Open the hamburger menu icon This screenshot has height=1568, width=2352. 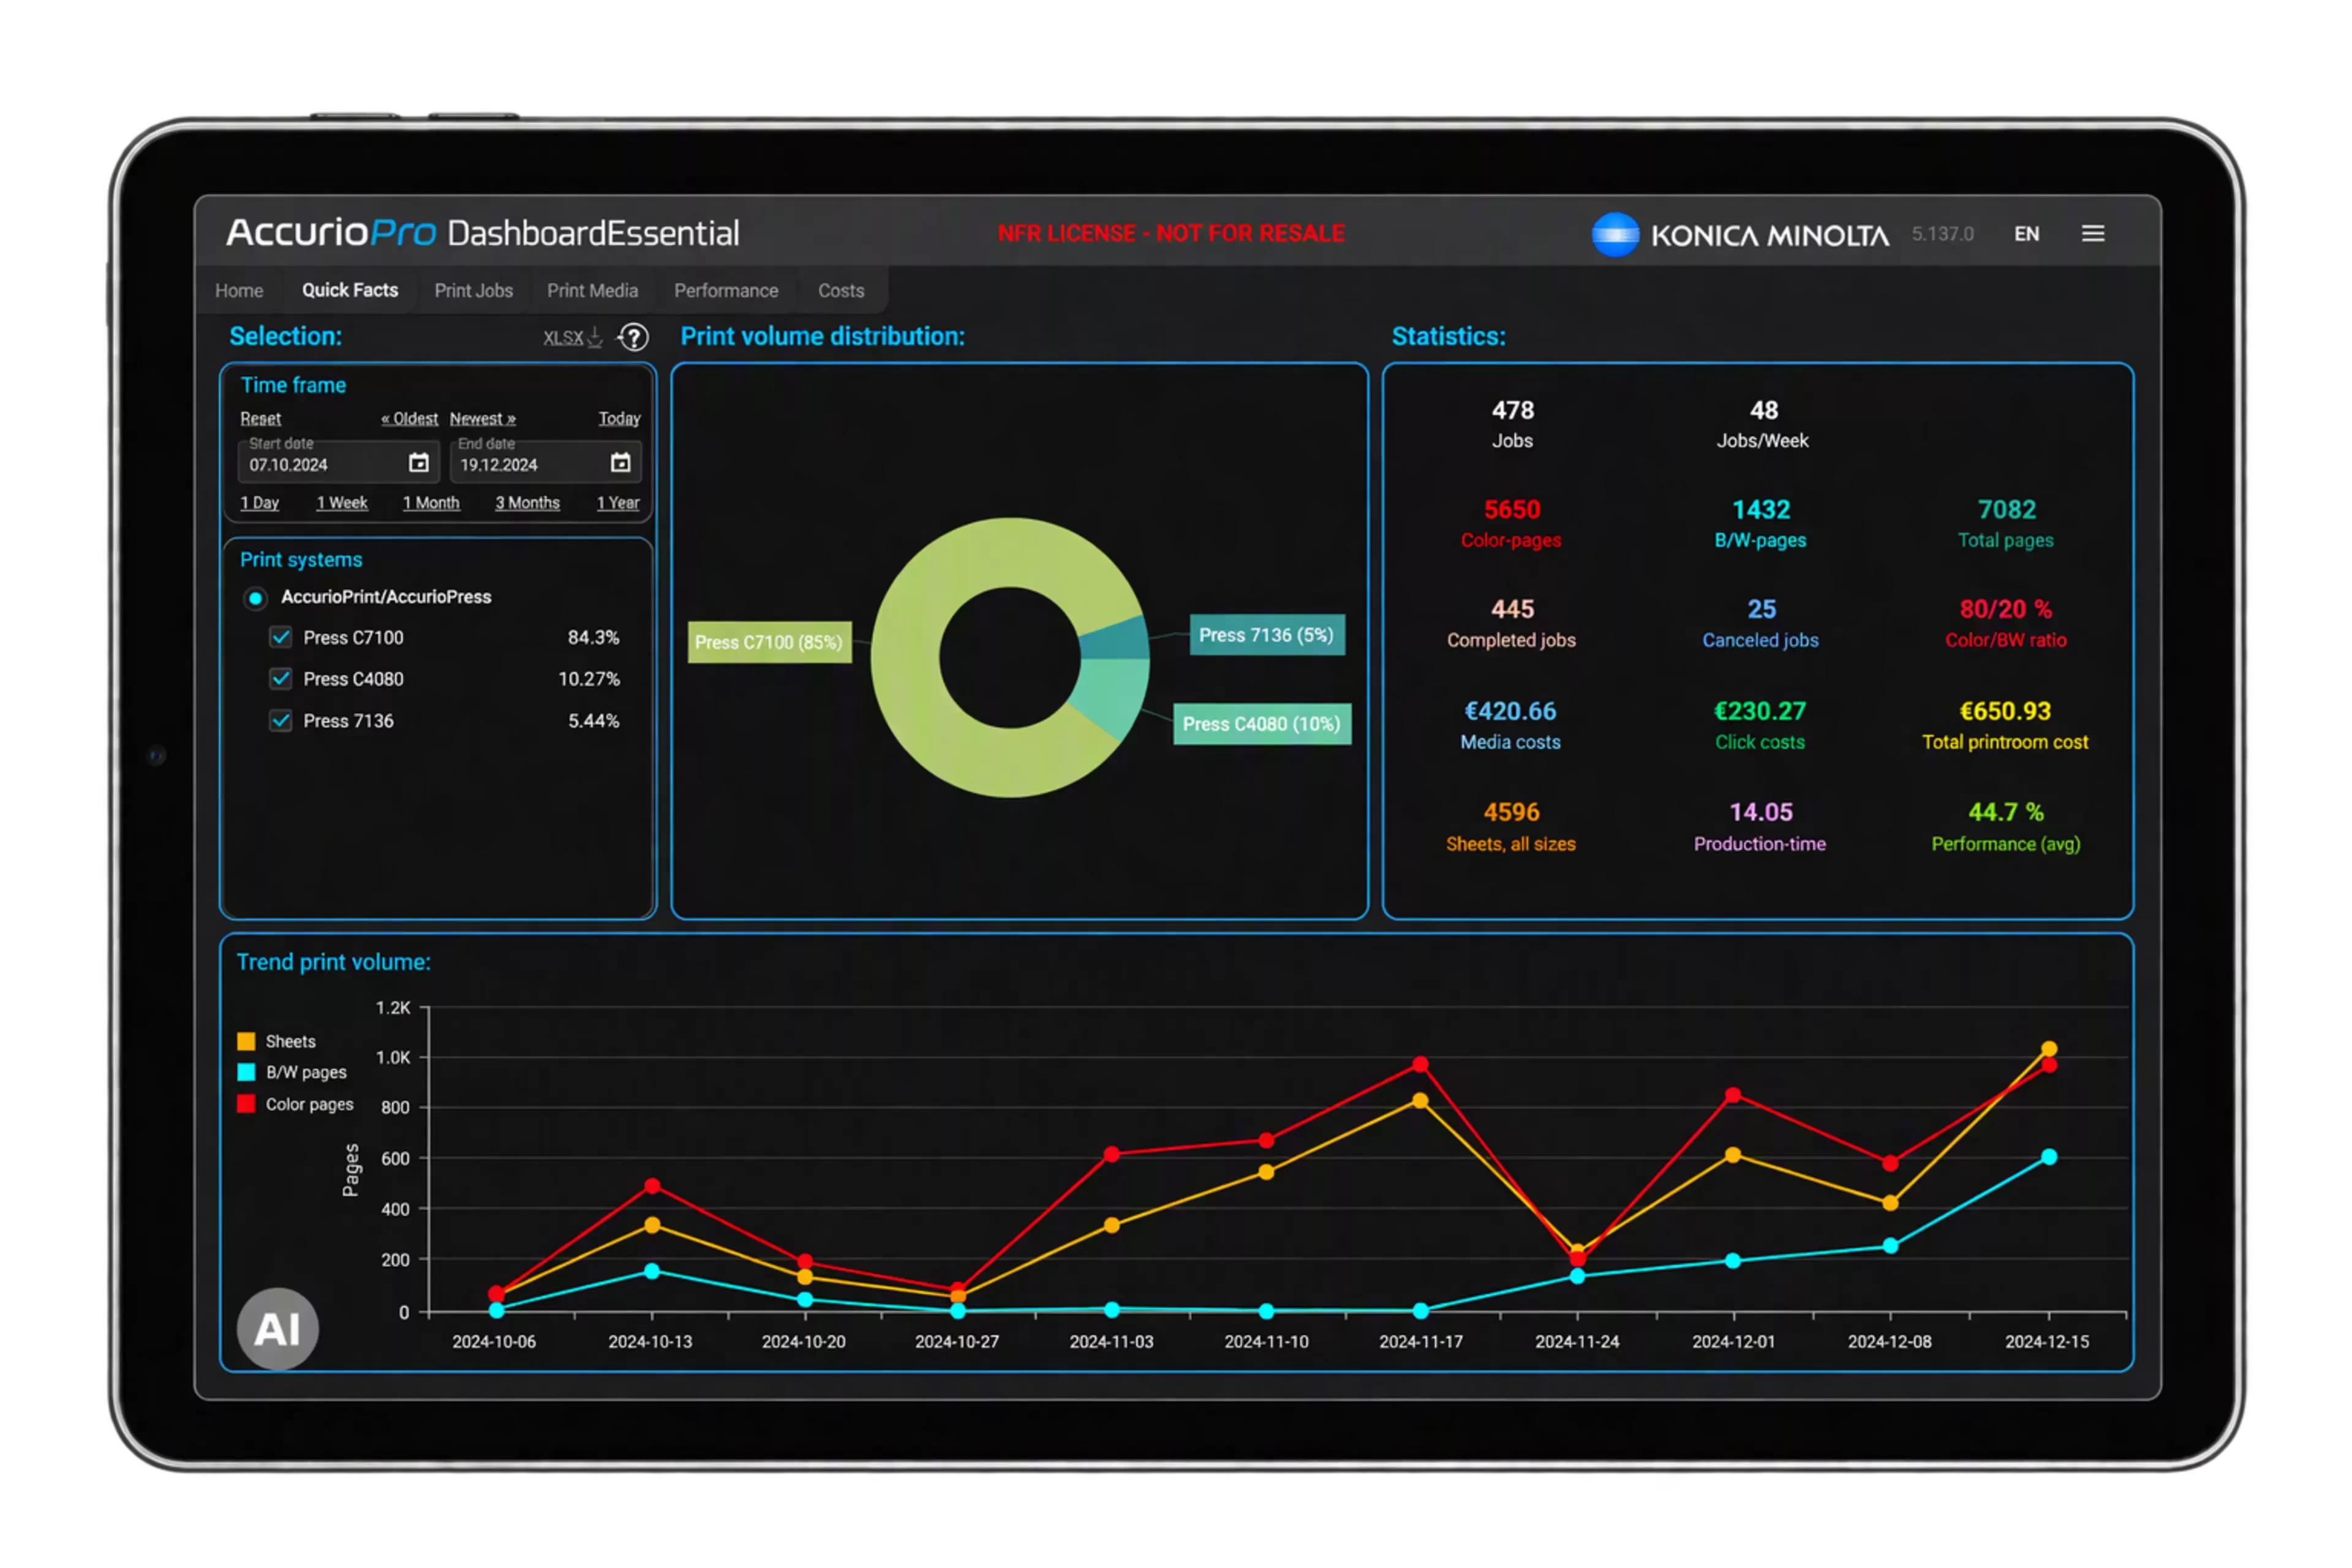pyautogui.click(x=2093, y=233)
